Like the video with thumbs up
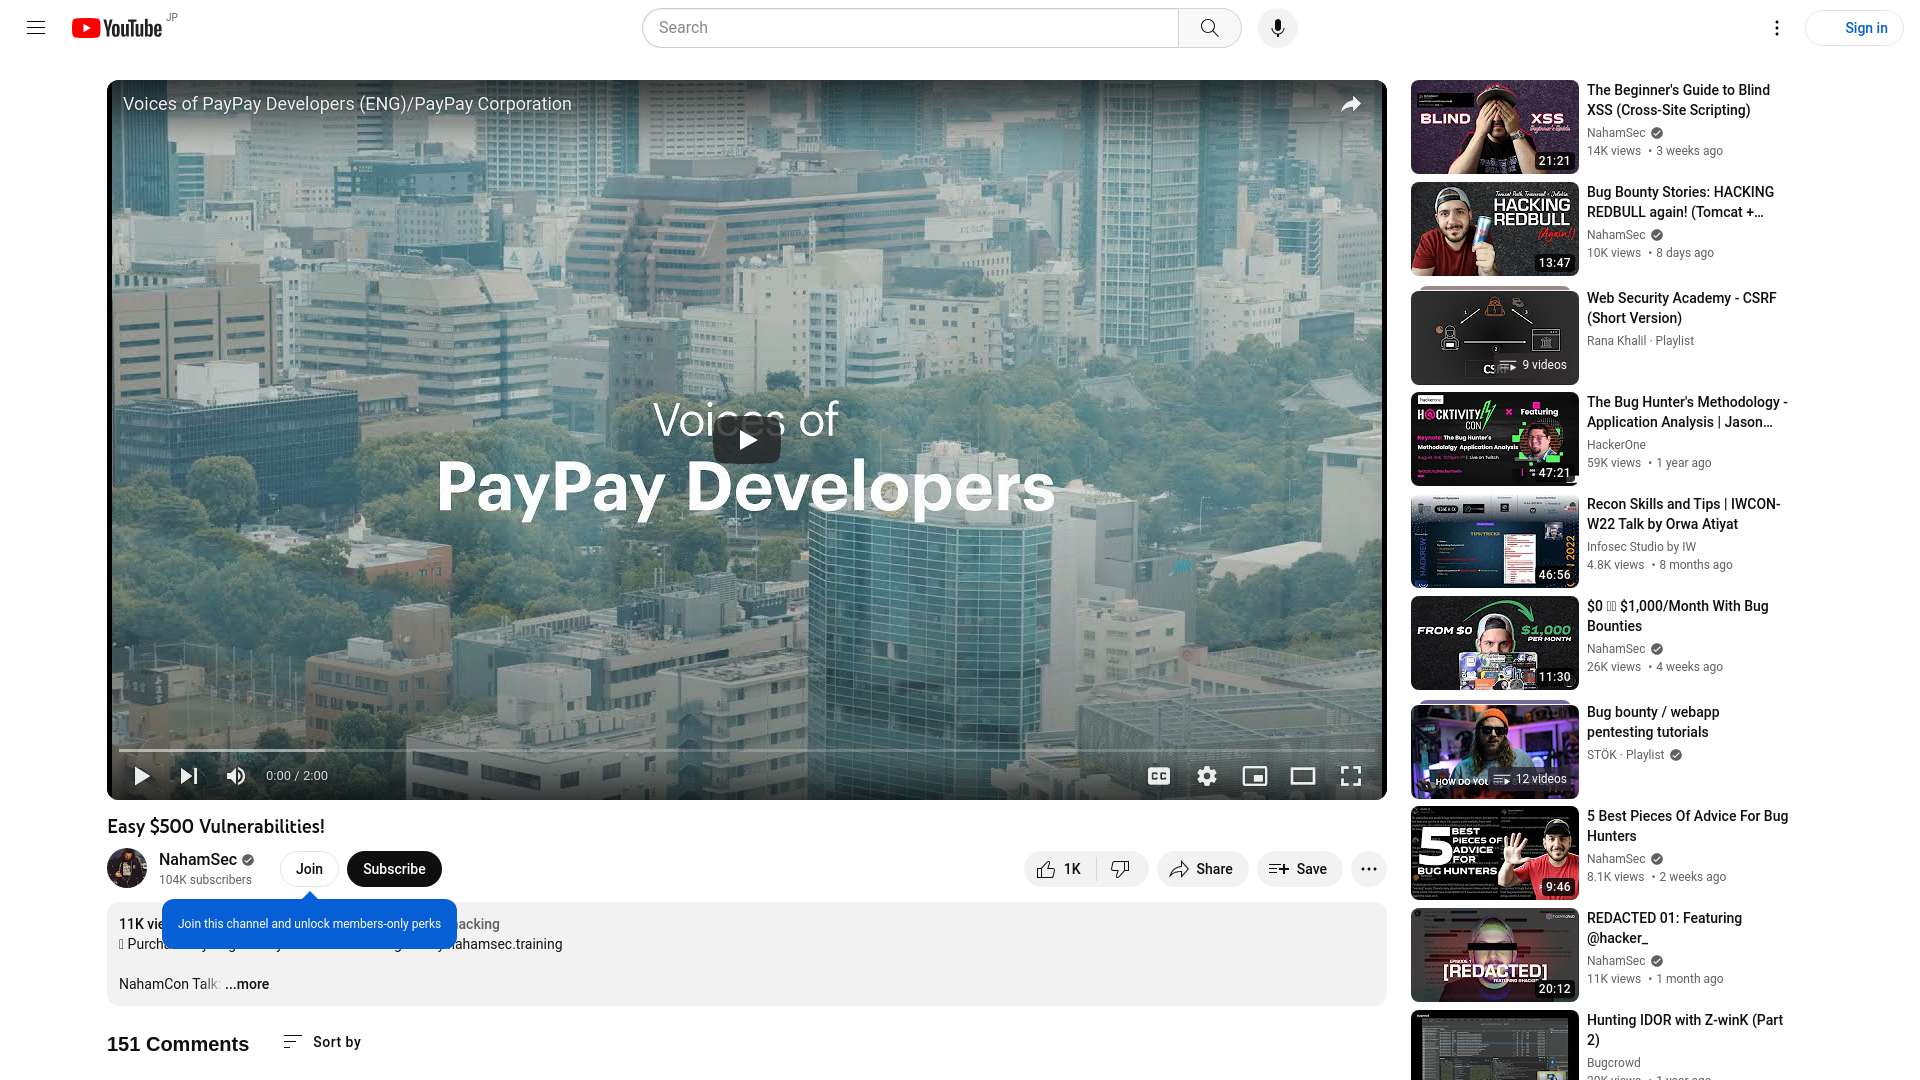The image size is (1920, 1080). pyautogui.click(x=1060, y=869)
